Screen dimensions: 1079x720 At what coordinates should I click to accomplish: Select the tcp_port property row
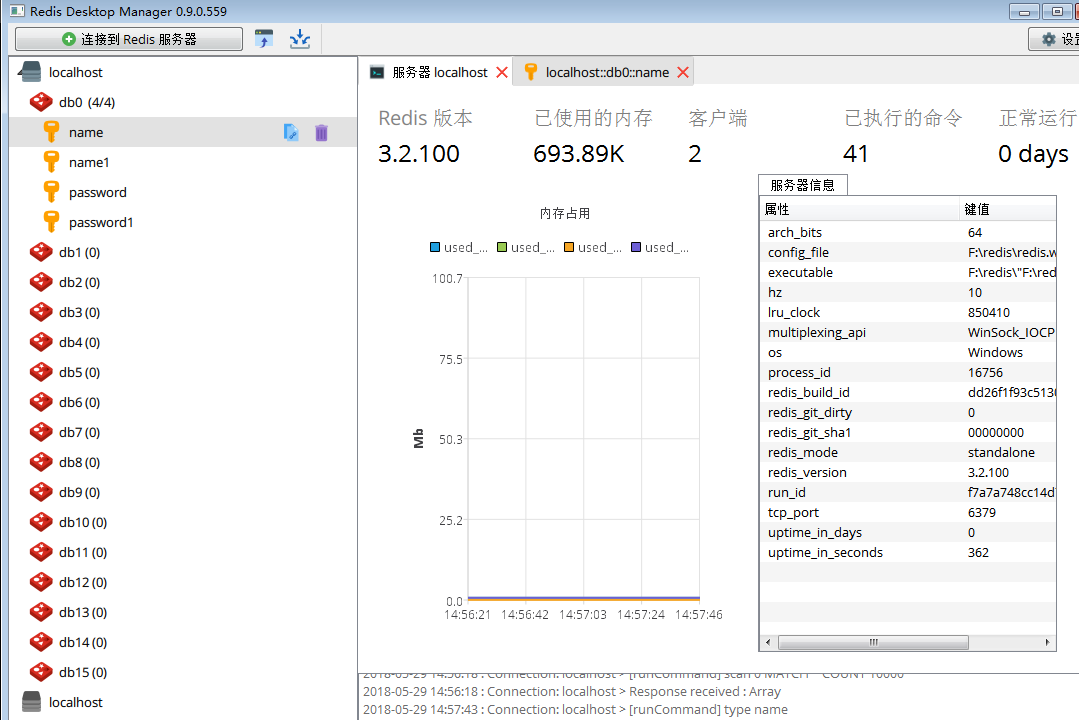point(908,512)
